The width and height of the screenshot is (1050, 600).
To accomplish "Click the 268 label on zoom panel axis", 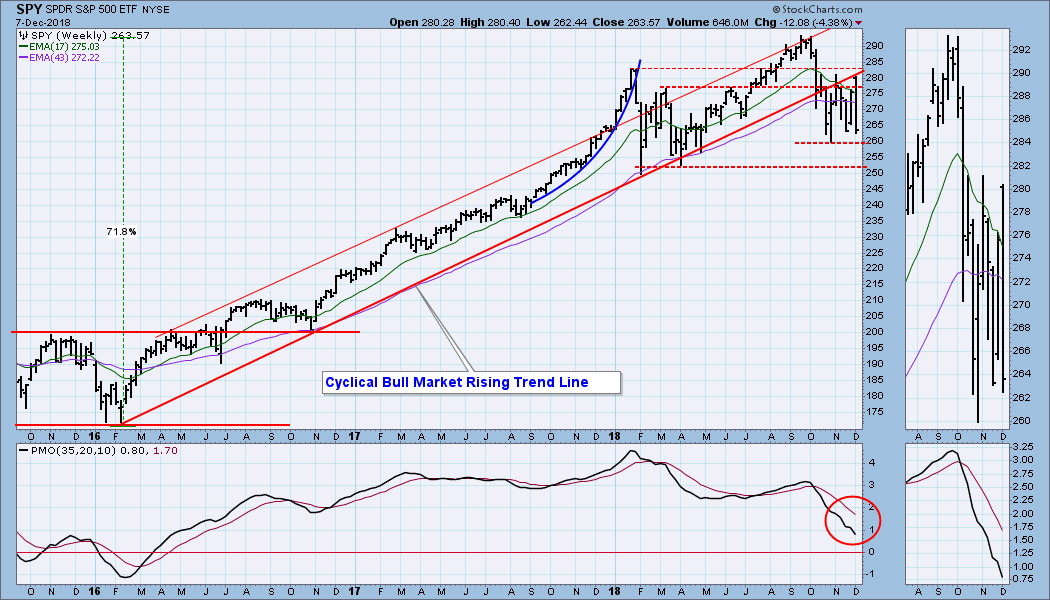I will point(1021,327).
